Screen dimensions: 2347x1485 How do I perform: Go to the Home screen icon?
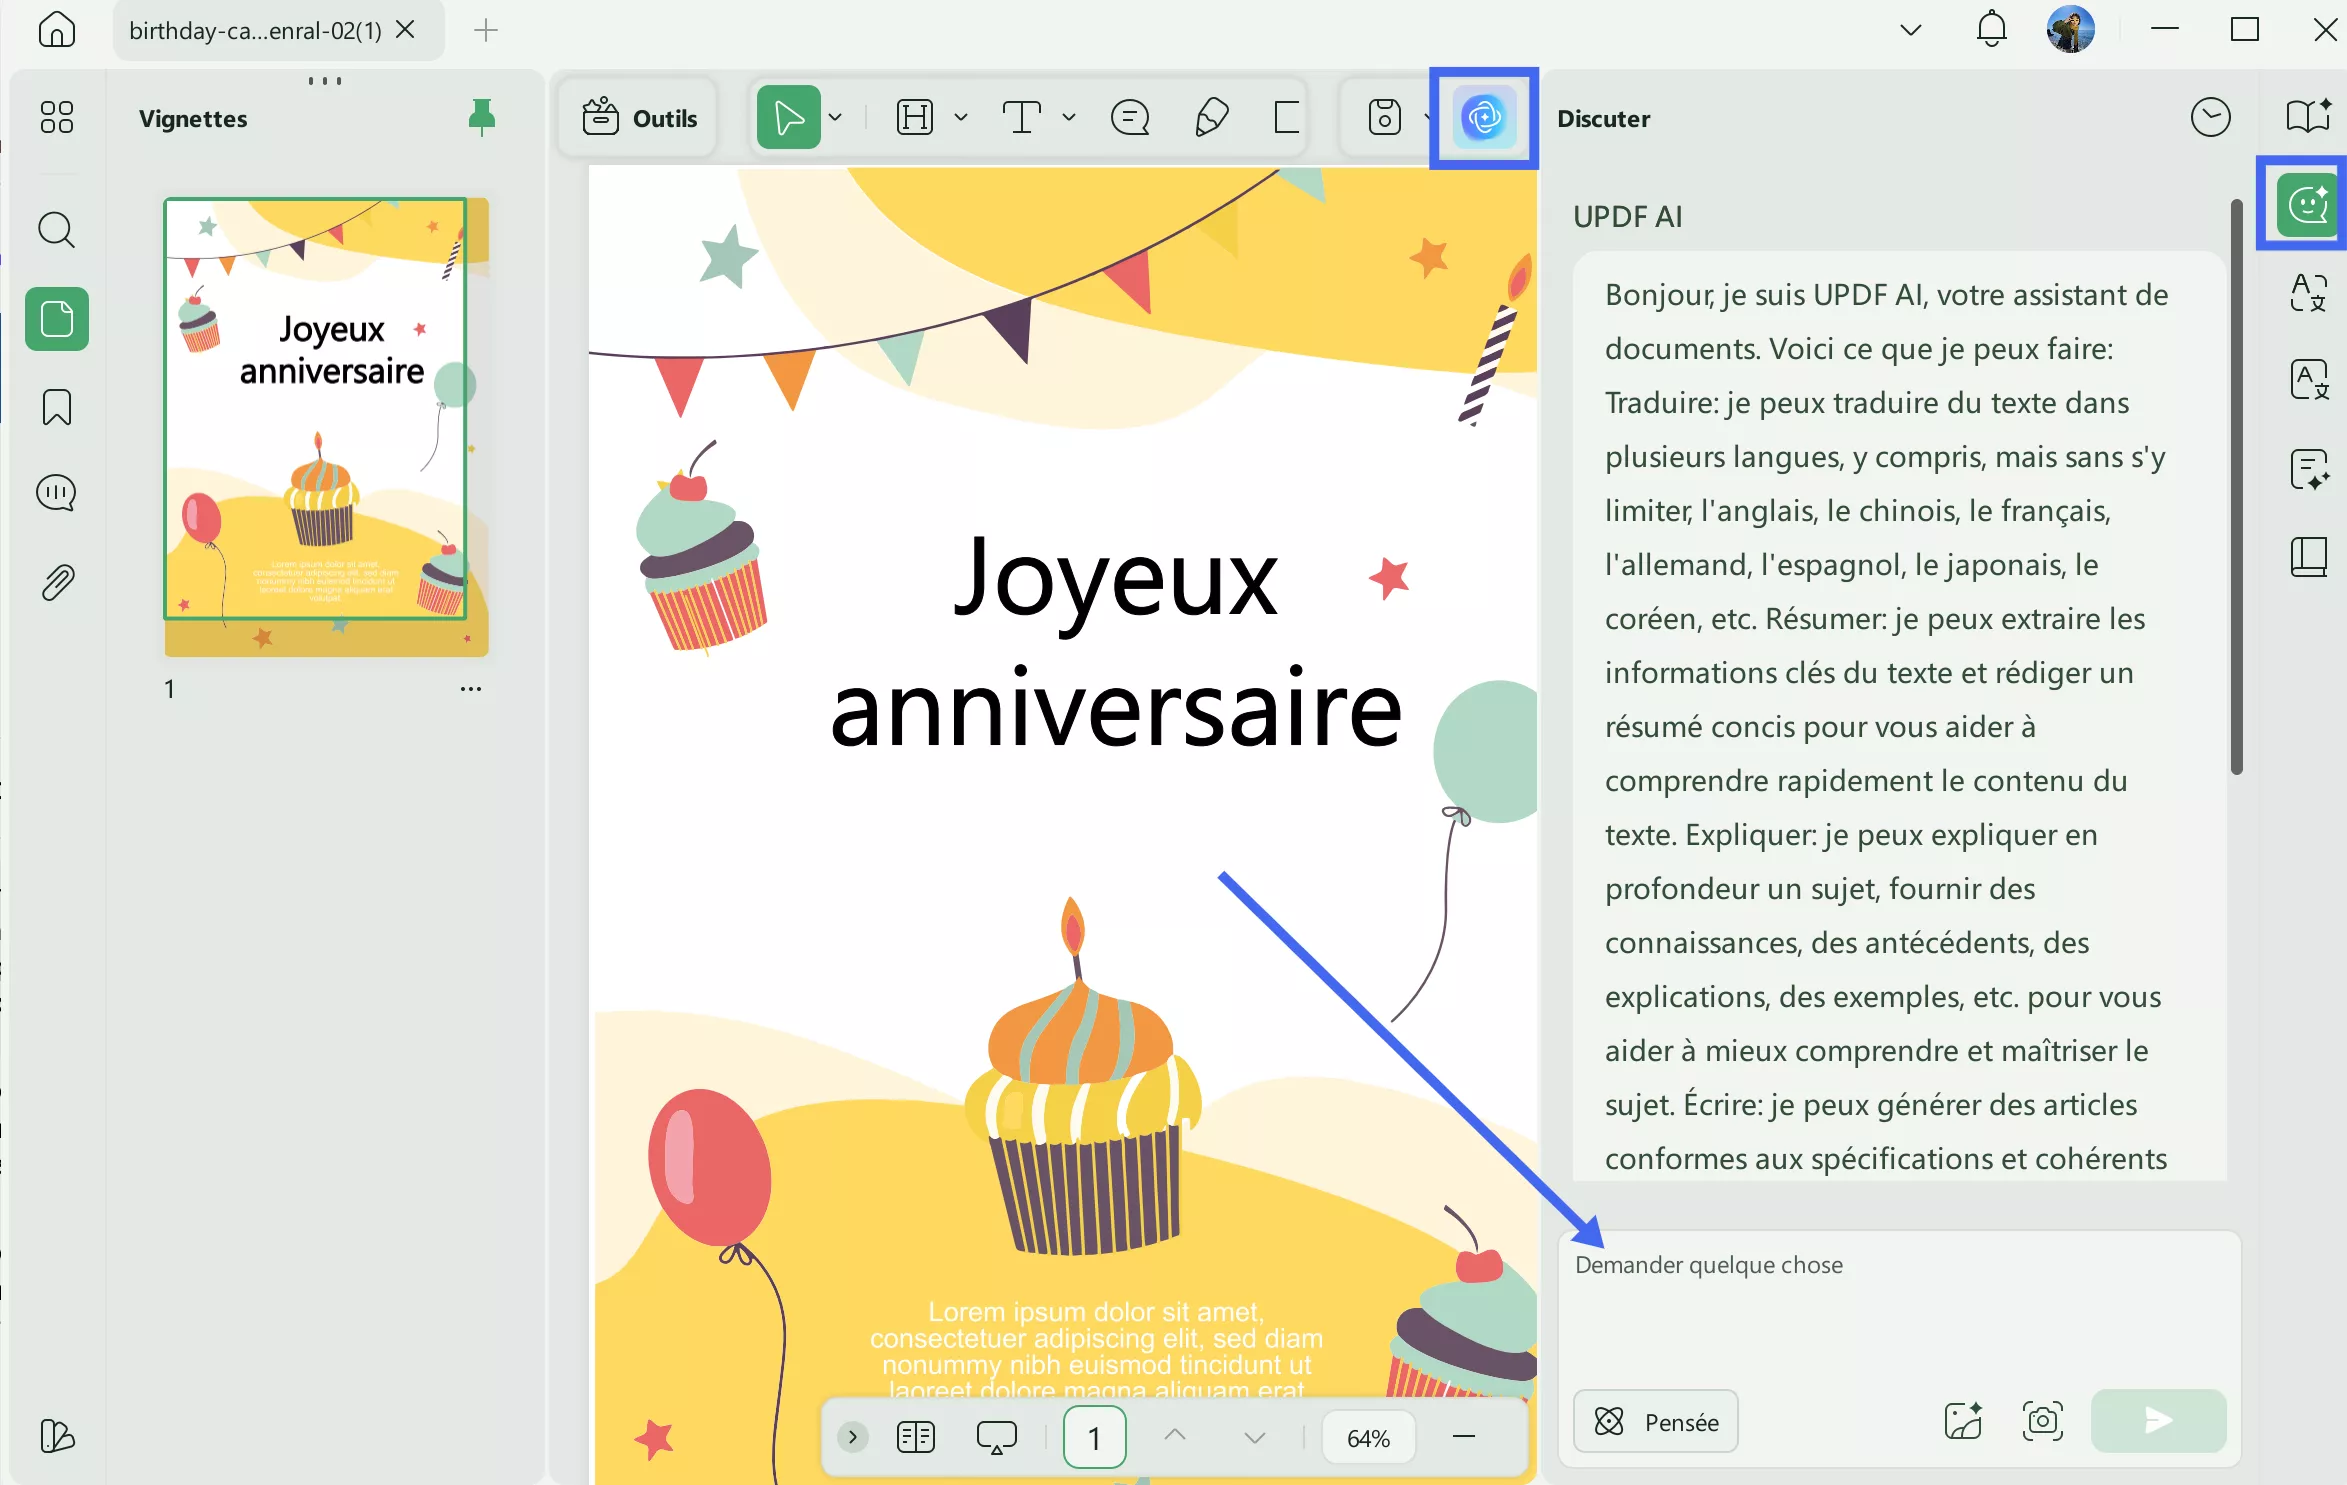tap(56, 30)
